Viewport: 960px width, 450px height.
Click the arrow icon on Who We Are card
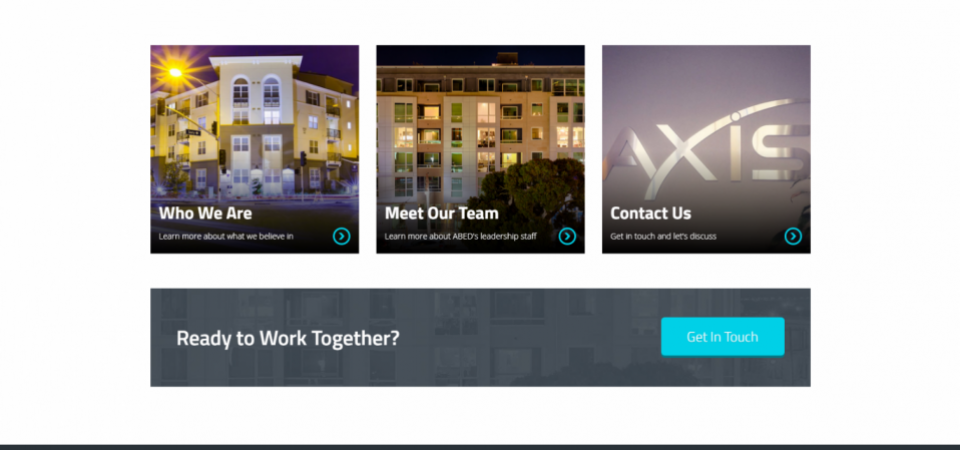point(342,236)
